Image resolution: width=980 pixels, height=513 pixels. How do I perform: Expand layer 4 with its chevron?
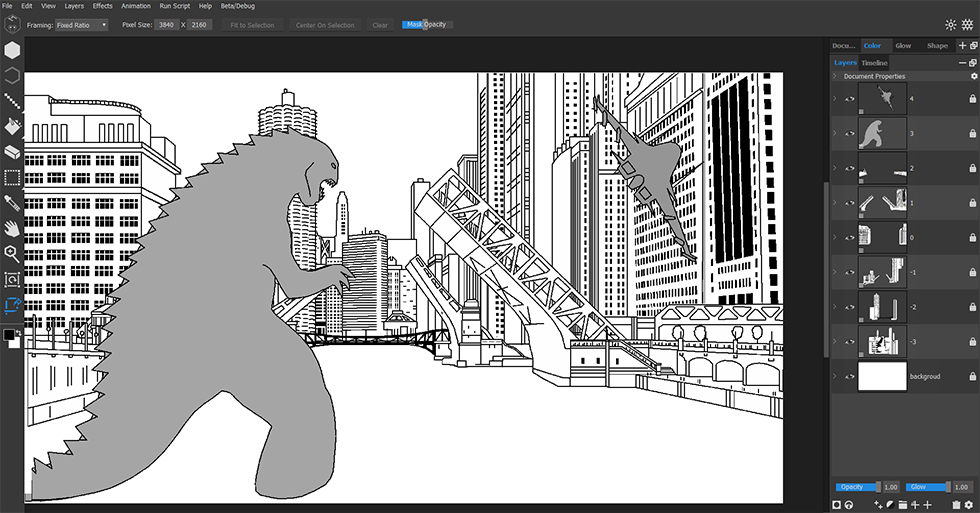[x=835, y=99]
